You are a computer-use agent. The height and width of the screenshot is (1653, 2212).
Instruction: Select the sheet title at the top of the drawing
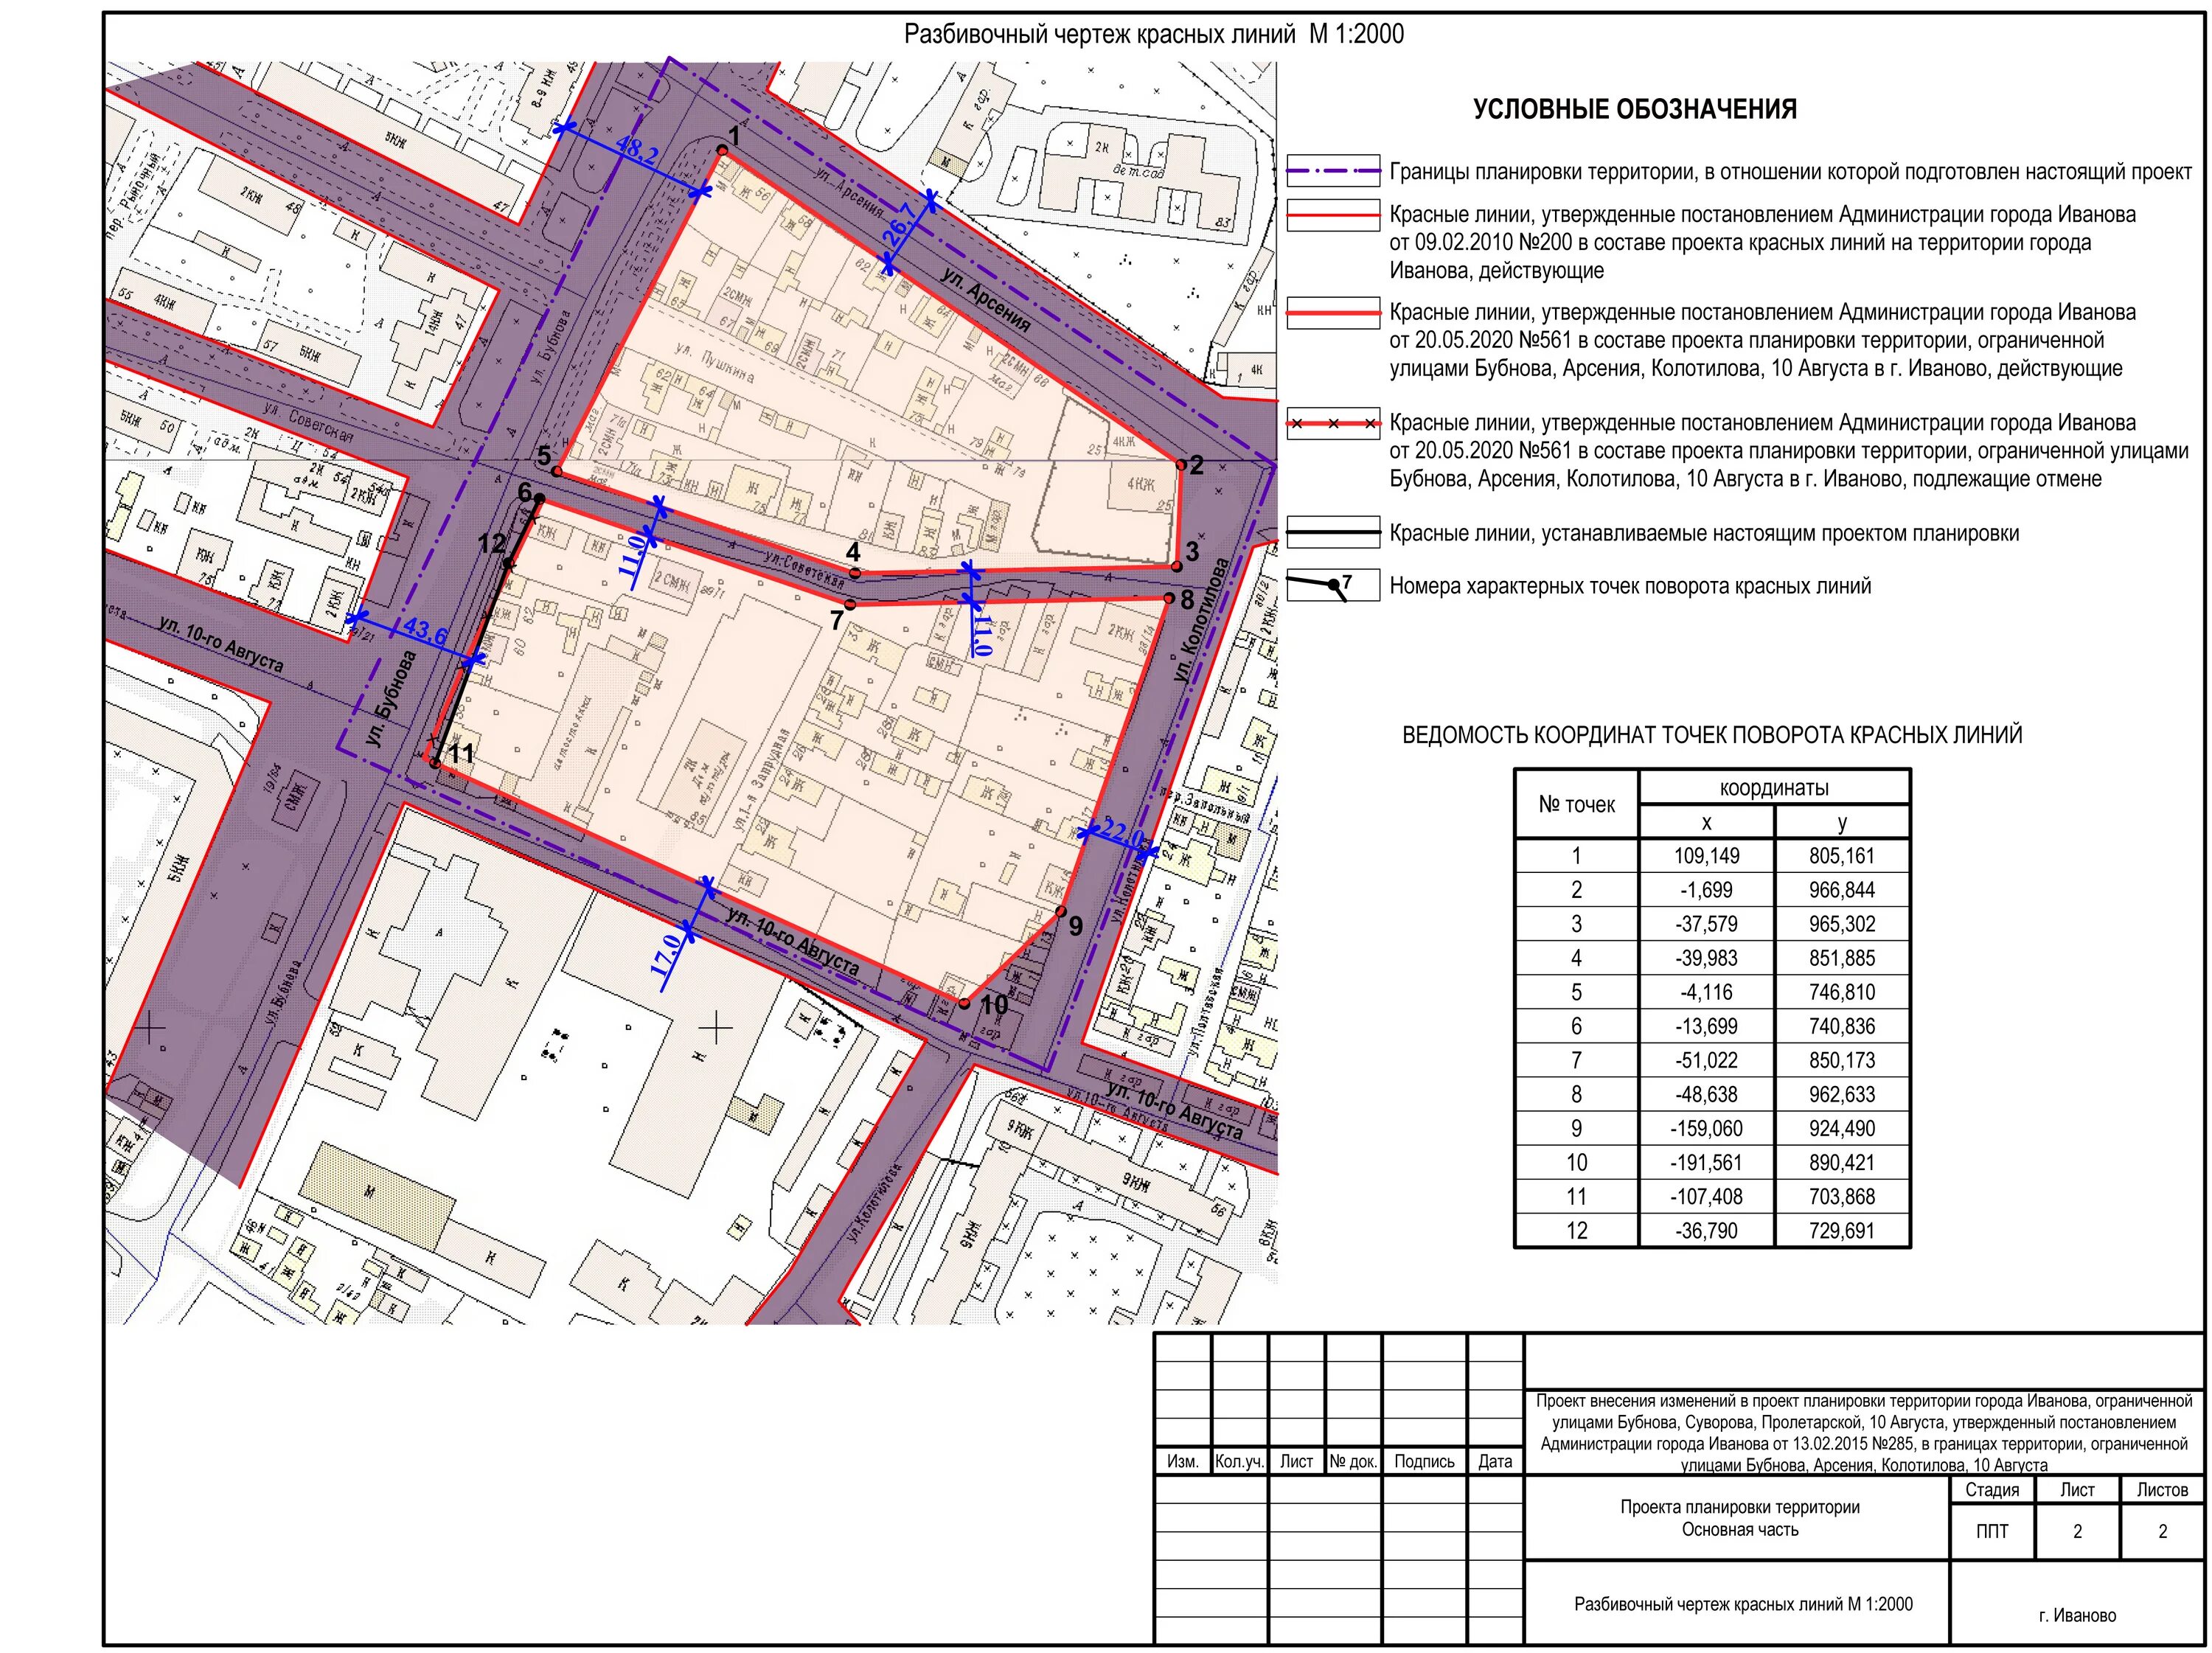[x=1153, y=35]
